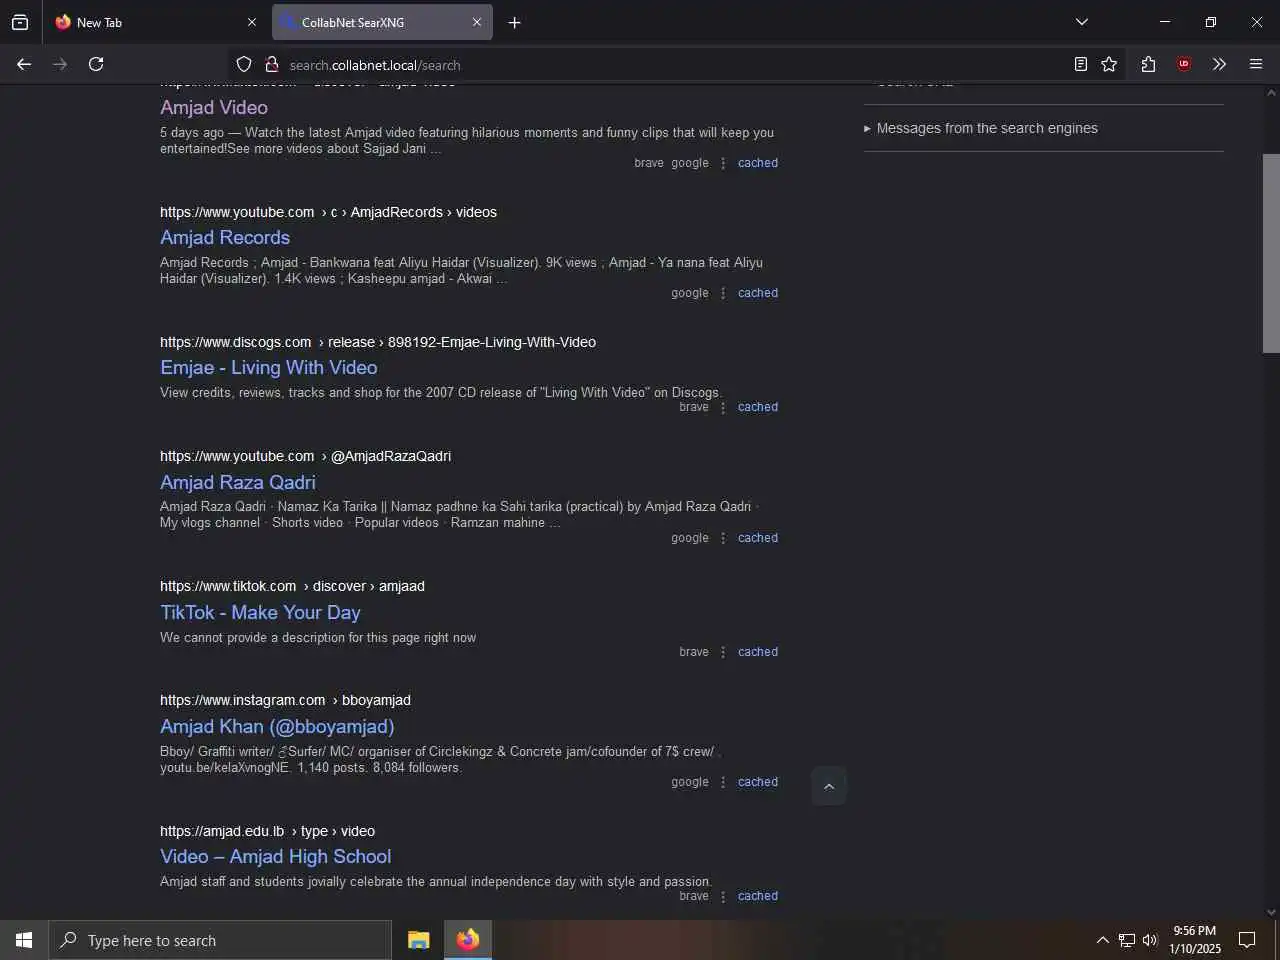Click the instagram.com bboyamjad URL text
The image size is (1280, 960).
[x=285, y=700]
